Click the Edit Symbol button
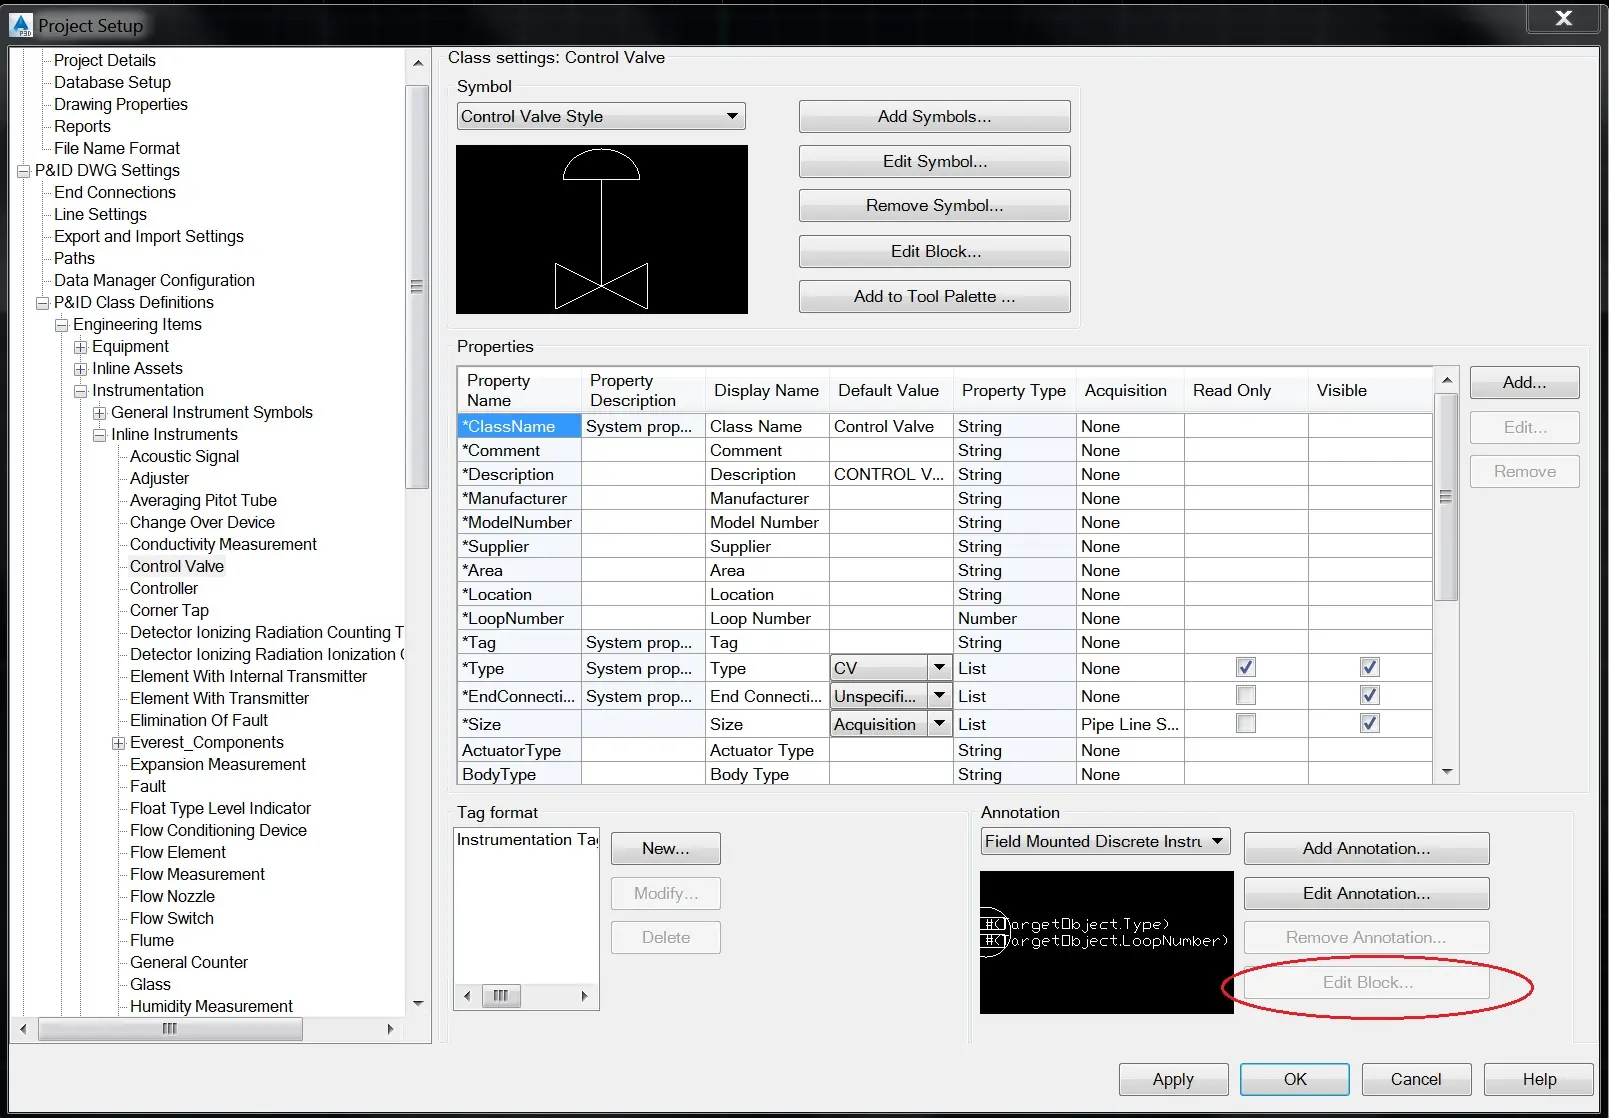Viewport: 1609px width, 1118px height. [x=934, y=161]
